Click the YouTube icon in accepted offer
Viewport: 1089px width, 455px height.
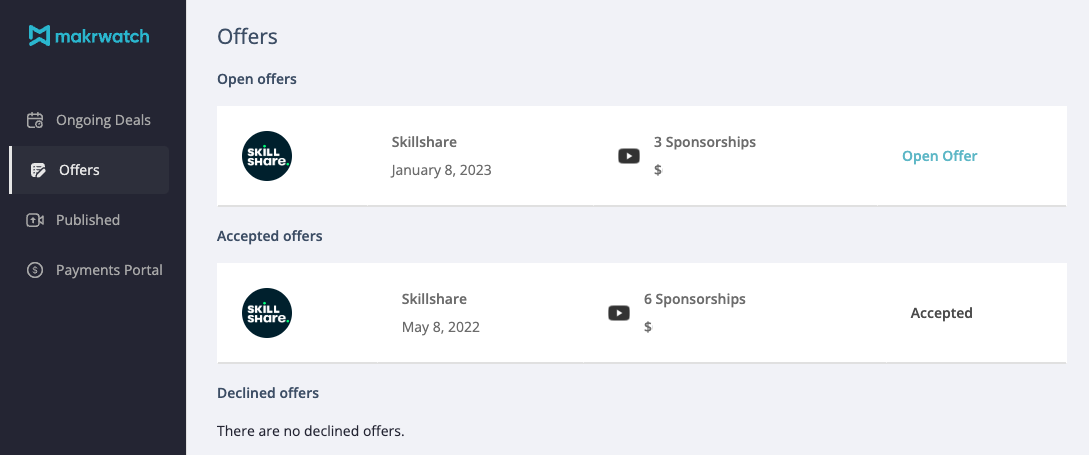coord(619,313)
